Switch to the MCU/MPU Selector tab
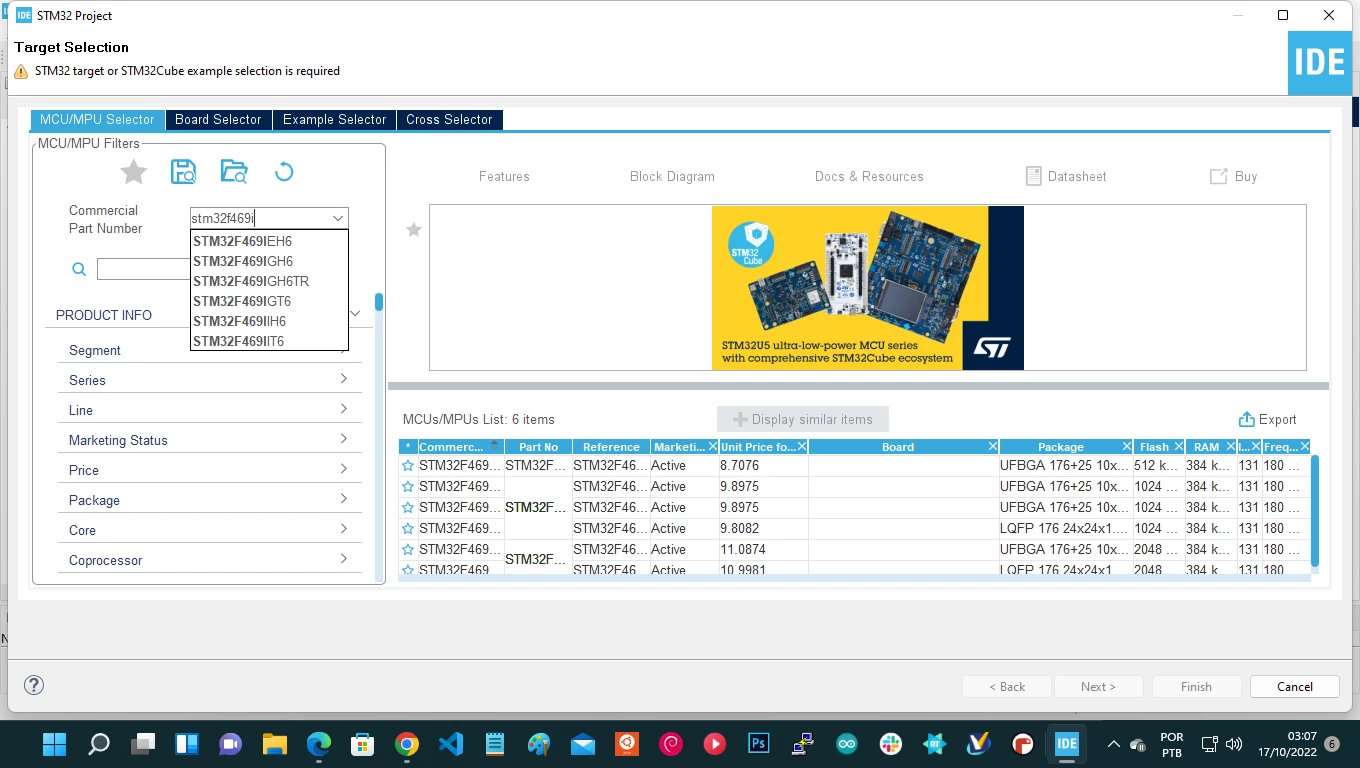The image size is (1360, 768). click(x=98, y=120)
